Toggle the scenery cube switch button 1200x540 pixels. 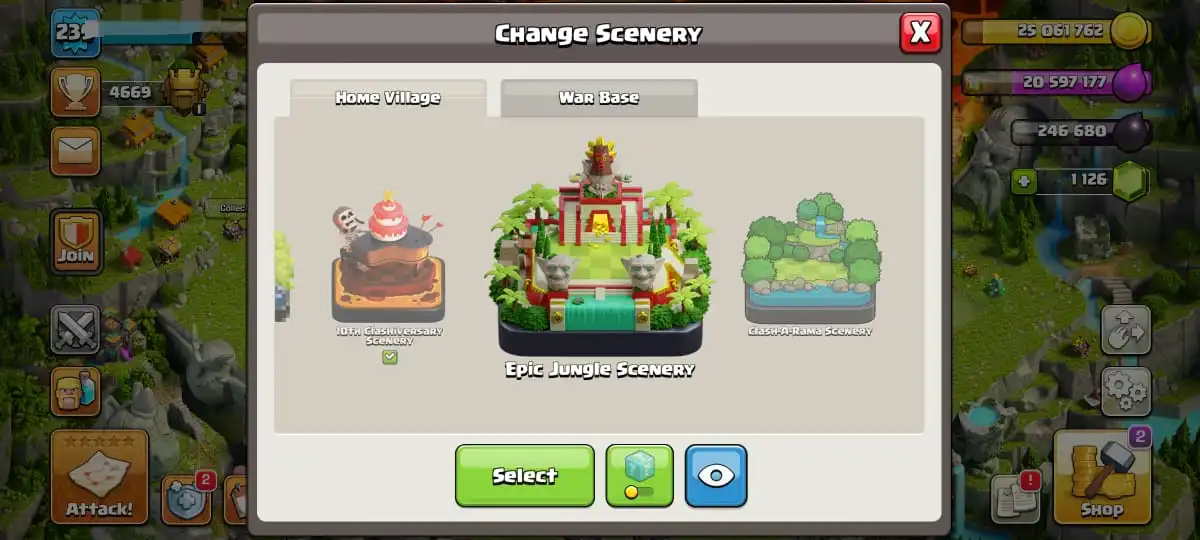click(639, 476)
